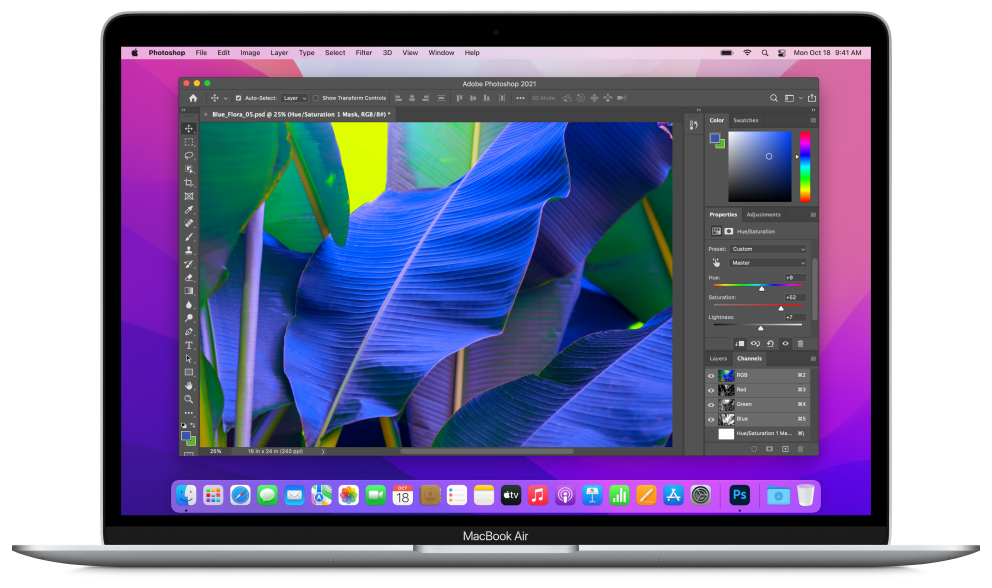
Task: Click the masks icon beside Hue/Saturation label
Action: click(x=729, y=231)
